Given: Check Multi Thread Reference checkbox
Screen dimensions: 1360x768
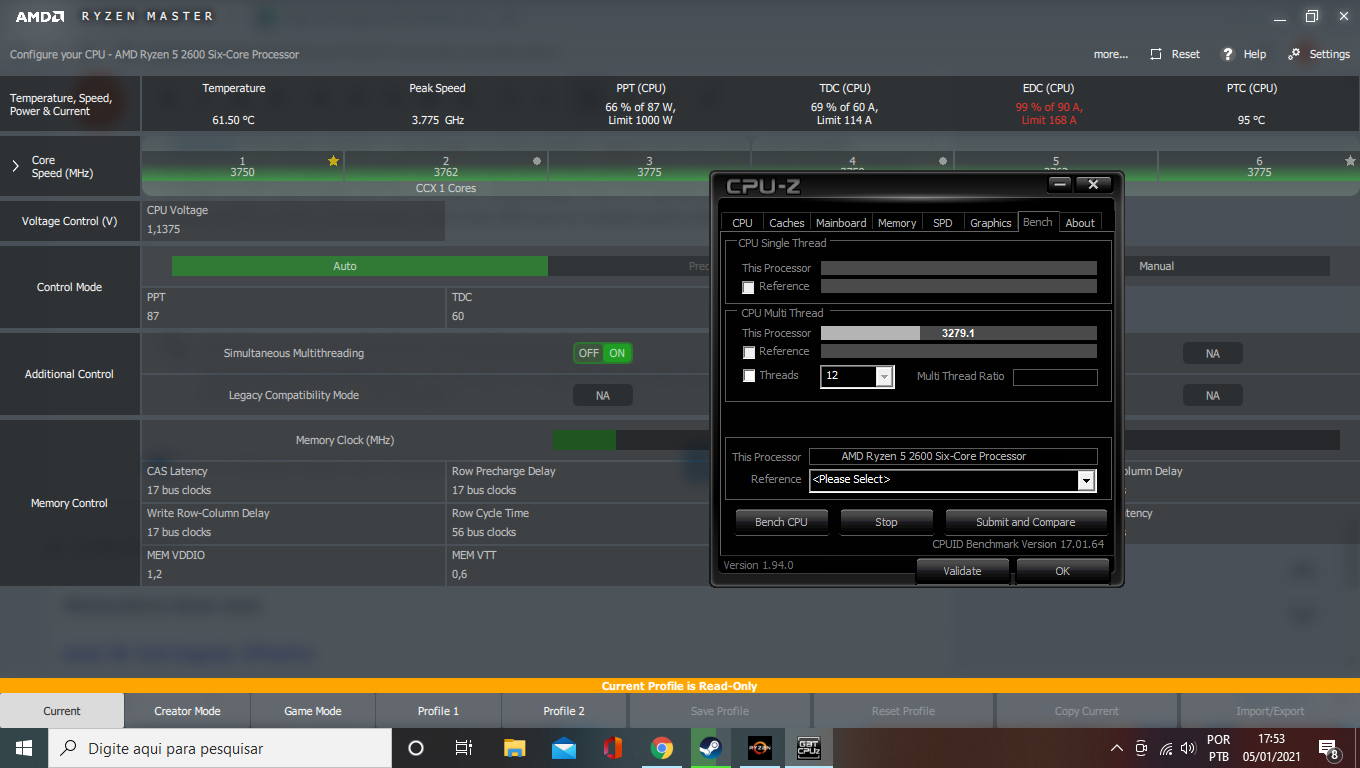Looking at the screenshot, I should (748, 352).
